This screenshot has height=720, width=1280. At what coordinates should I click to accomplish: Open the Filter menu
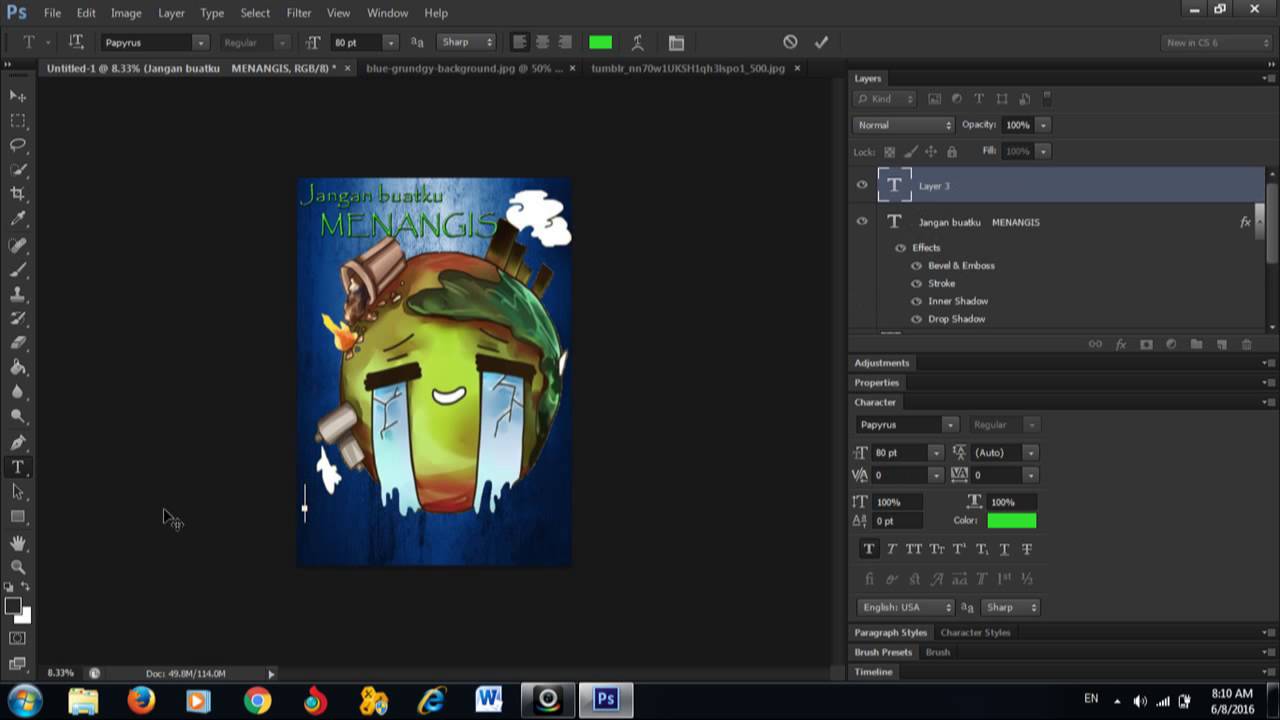coord(299,13)
